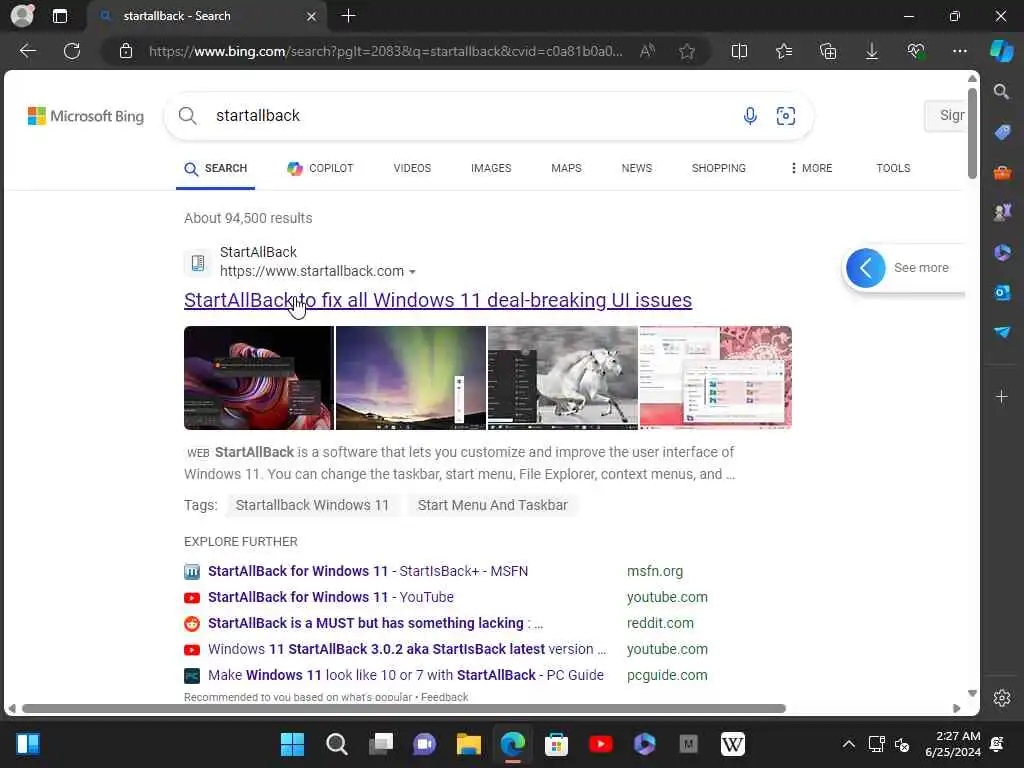Open taskbar Search magnifier
The width and height of the screenshot is (1024, 768).
[336, 744]
